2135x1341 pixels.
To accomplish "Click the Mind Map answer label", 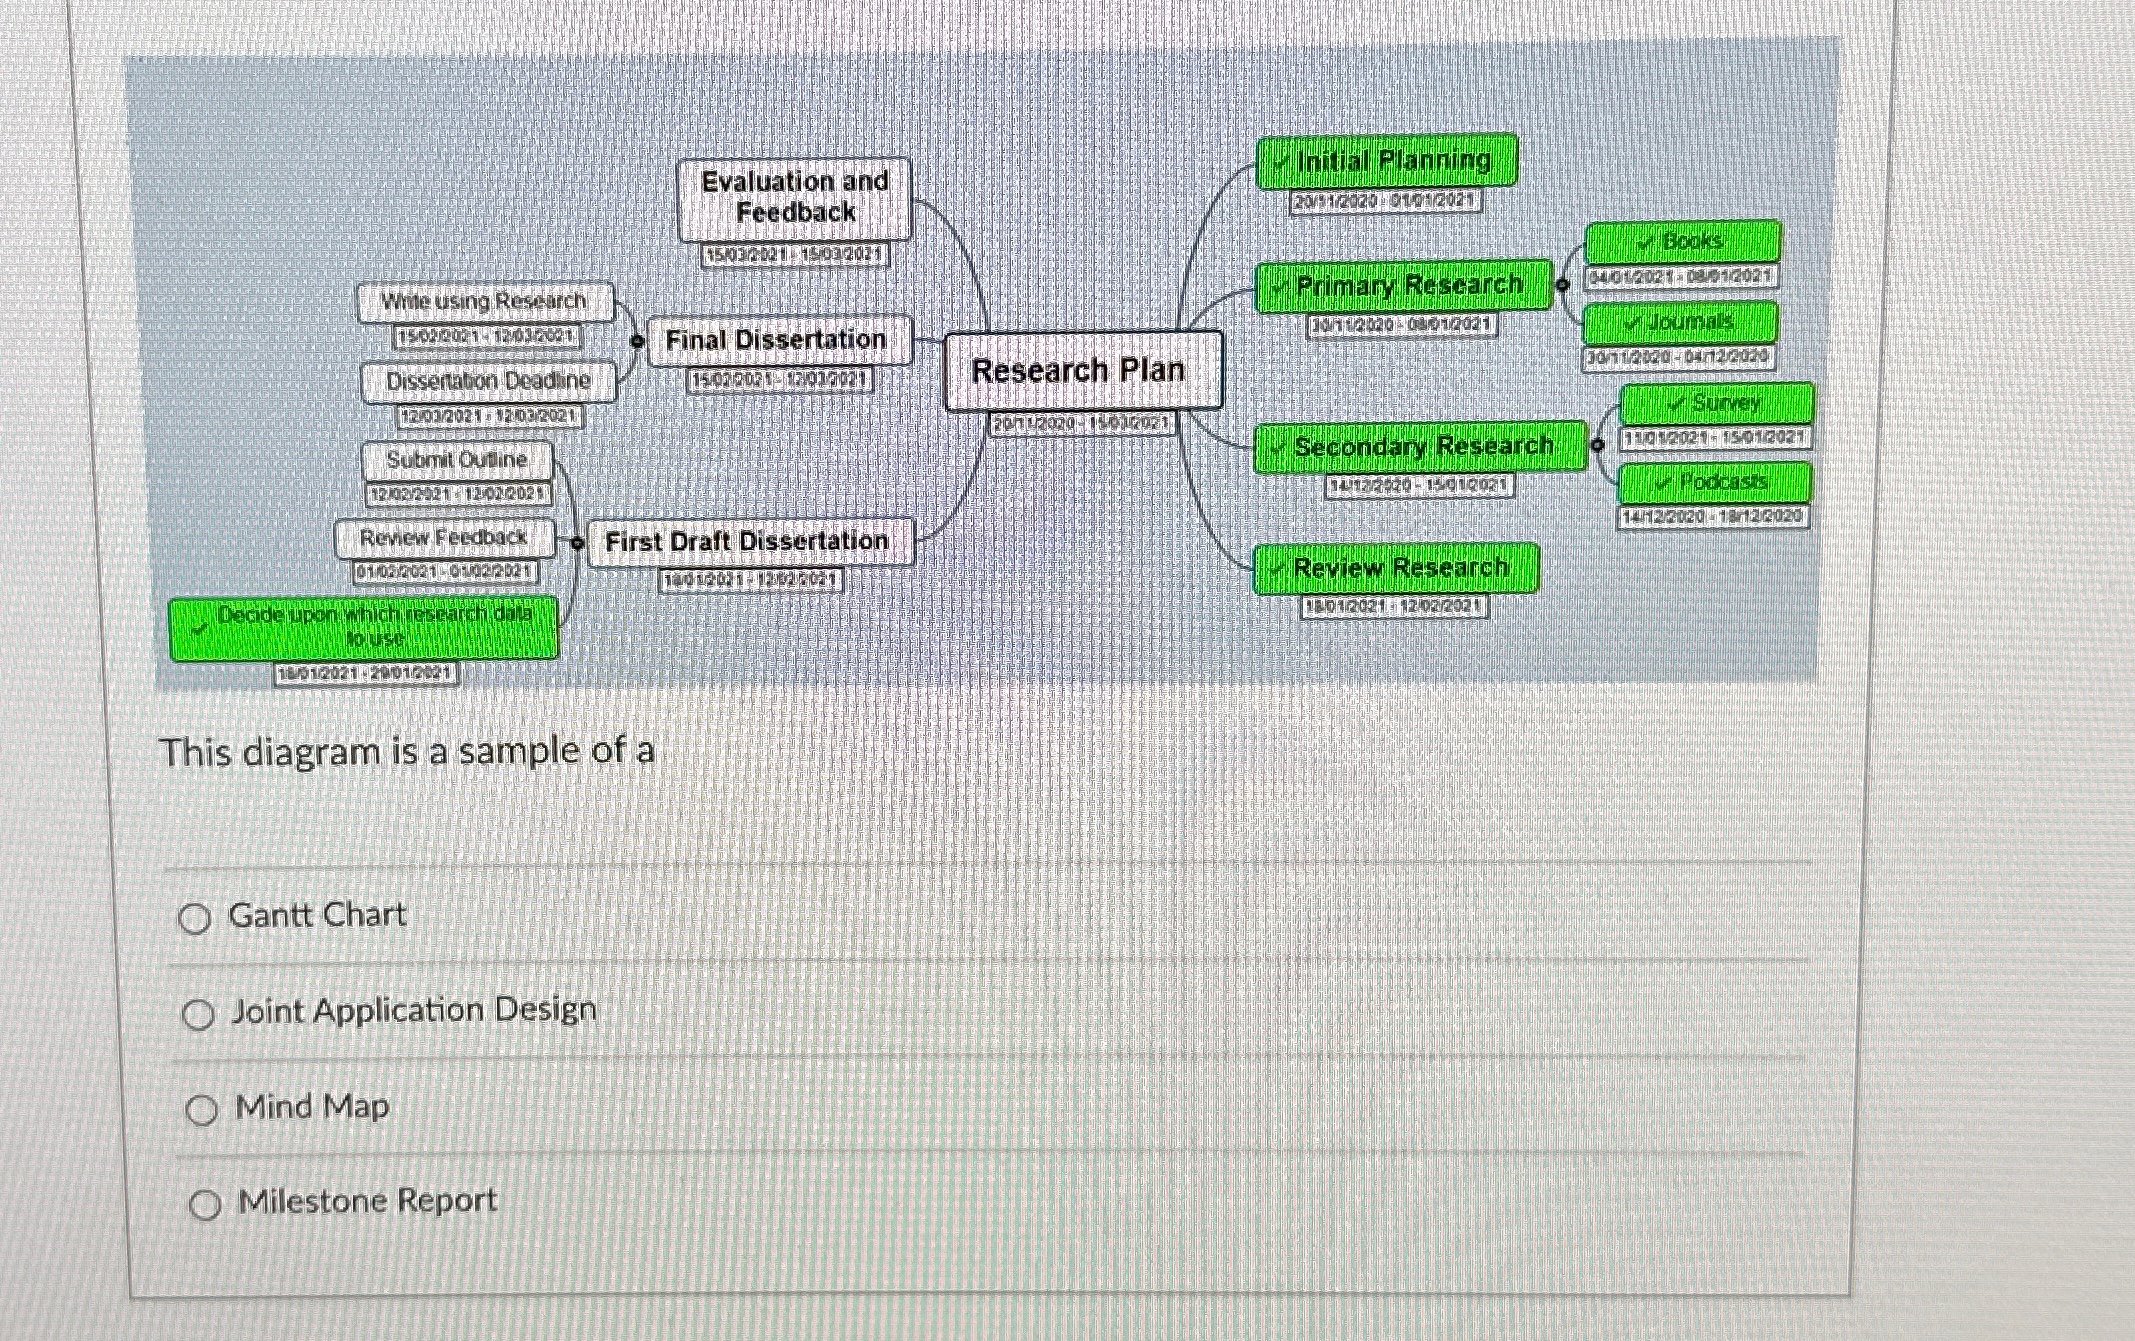I will click(x=312, y=1107).
